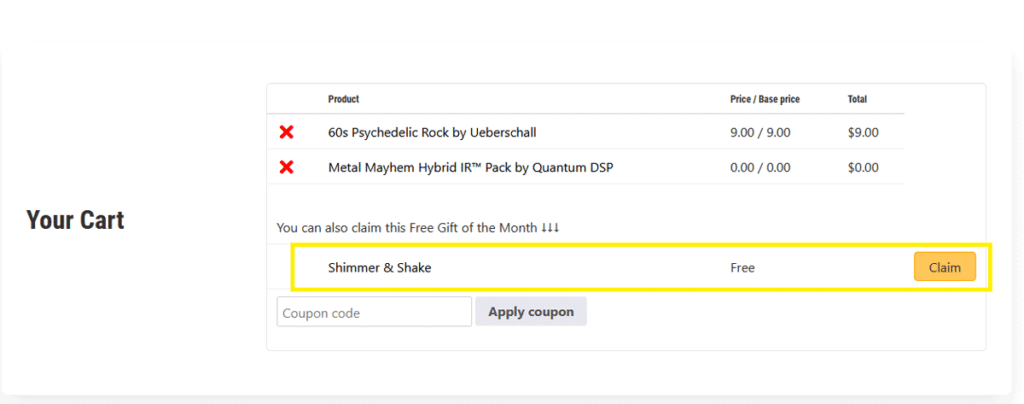This screenshot has height=404, width=1024.
Task: Click the Free price label
Action: click(x=743, y=268)
